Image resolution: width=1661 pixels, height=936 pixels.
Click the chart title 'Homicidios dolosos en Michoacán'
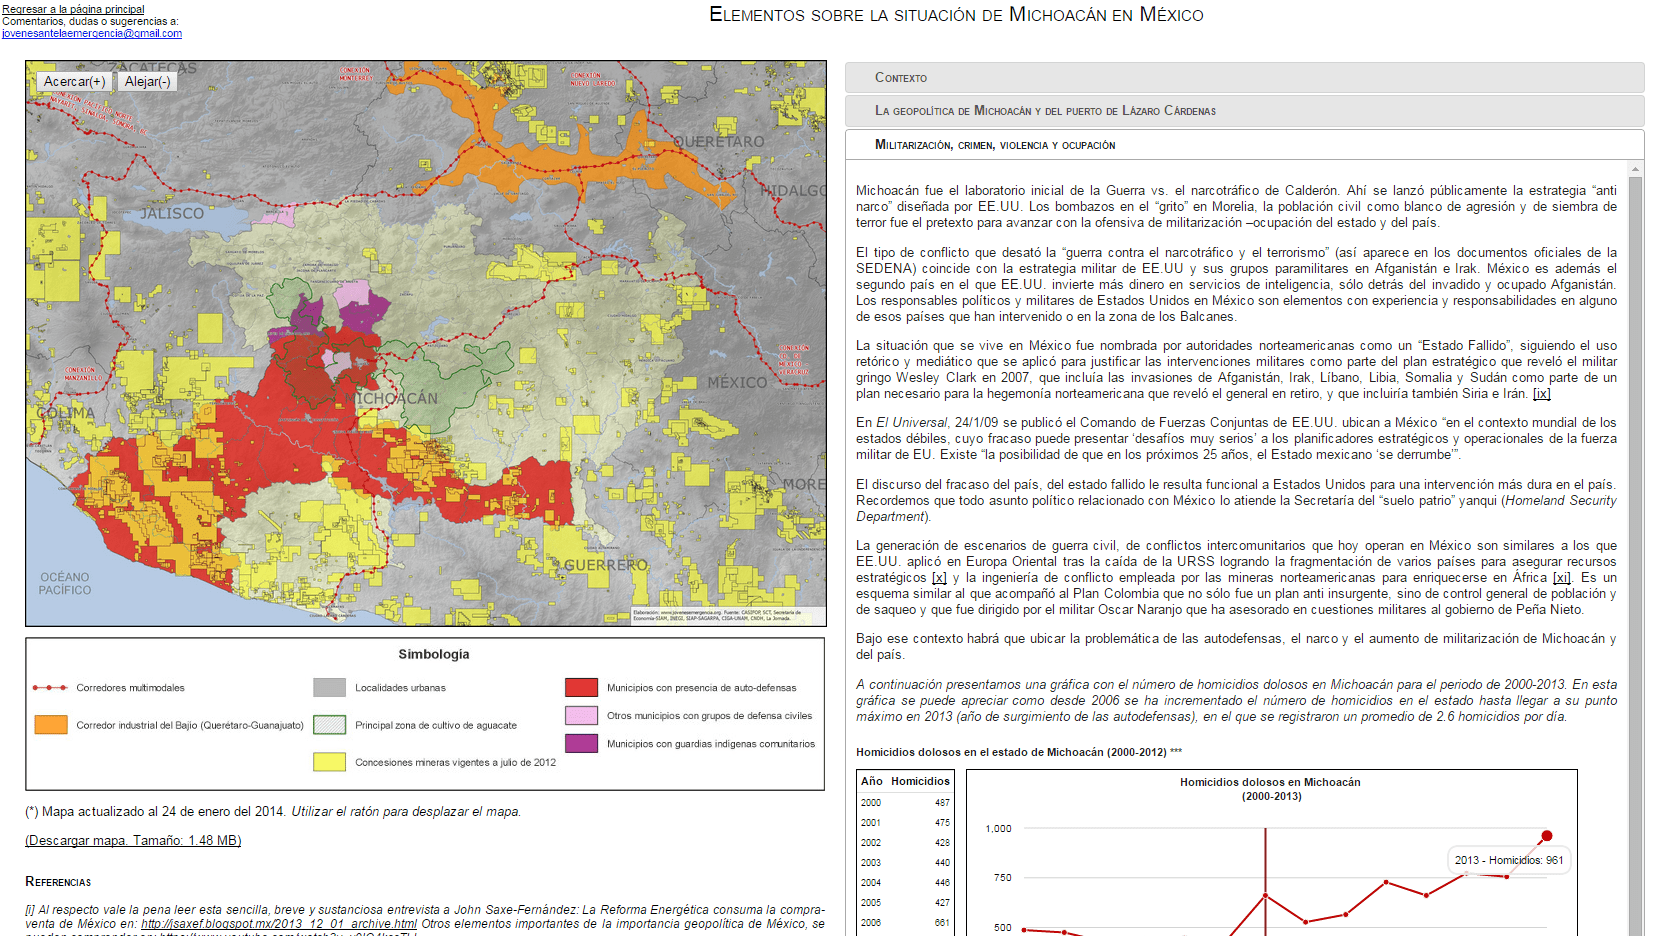[1270, 782]
